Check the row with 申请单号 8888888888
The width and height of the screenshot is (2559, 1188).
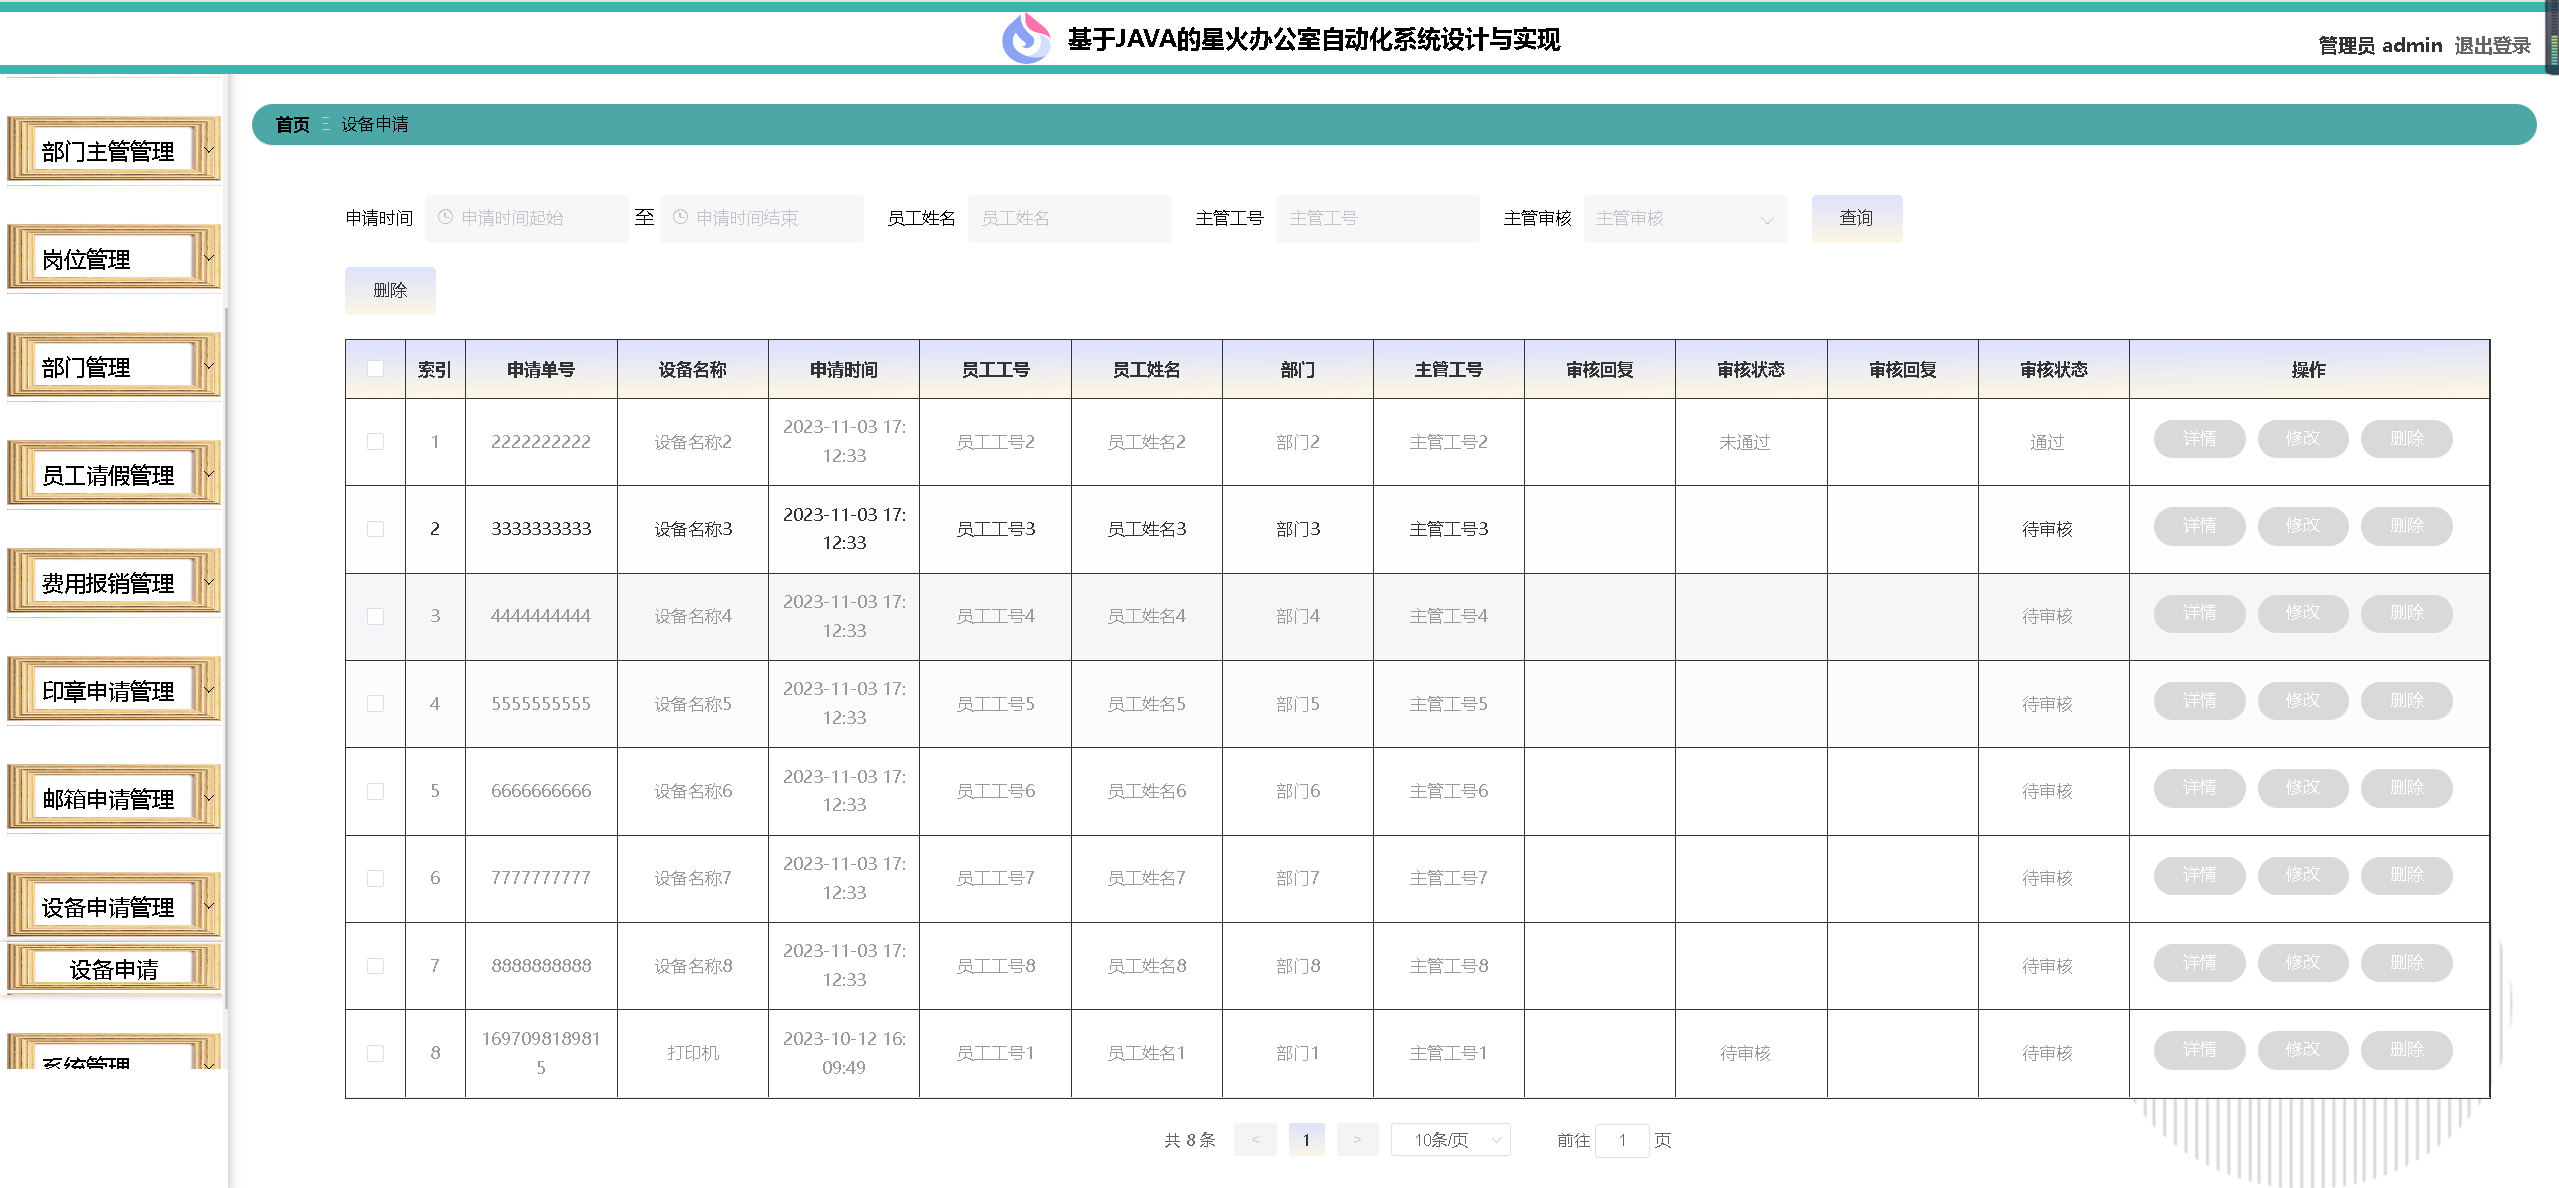tap(375, 965)
